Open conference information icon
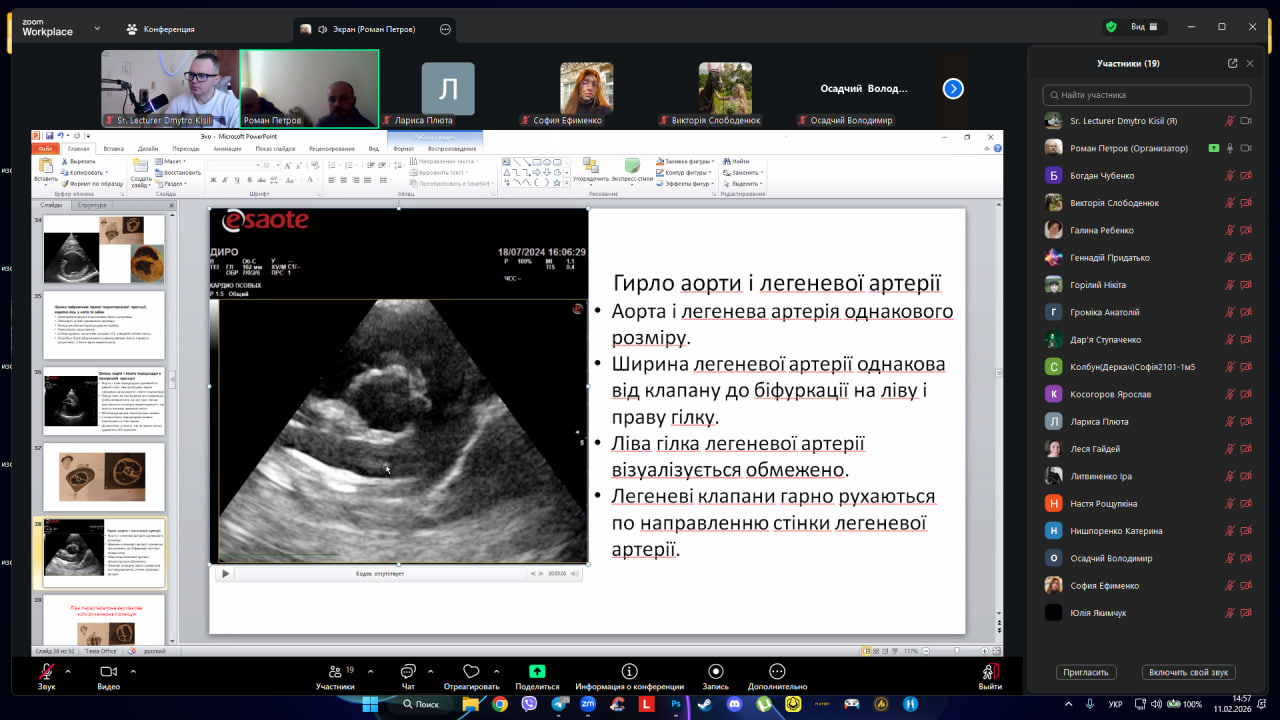The height and width of the screenshot is (720, 1280). click(x=629, y=672)
